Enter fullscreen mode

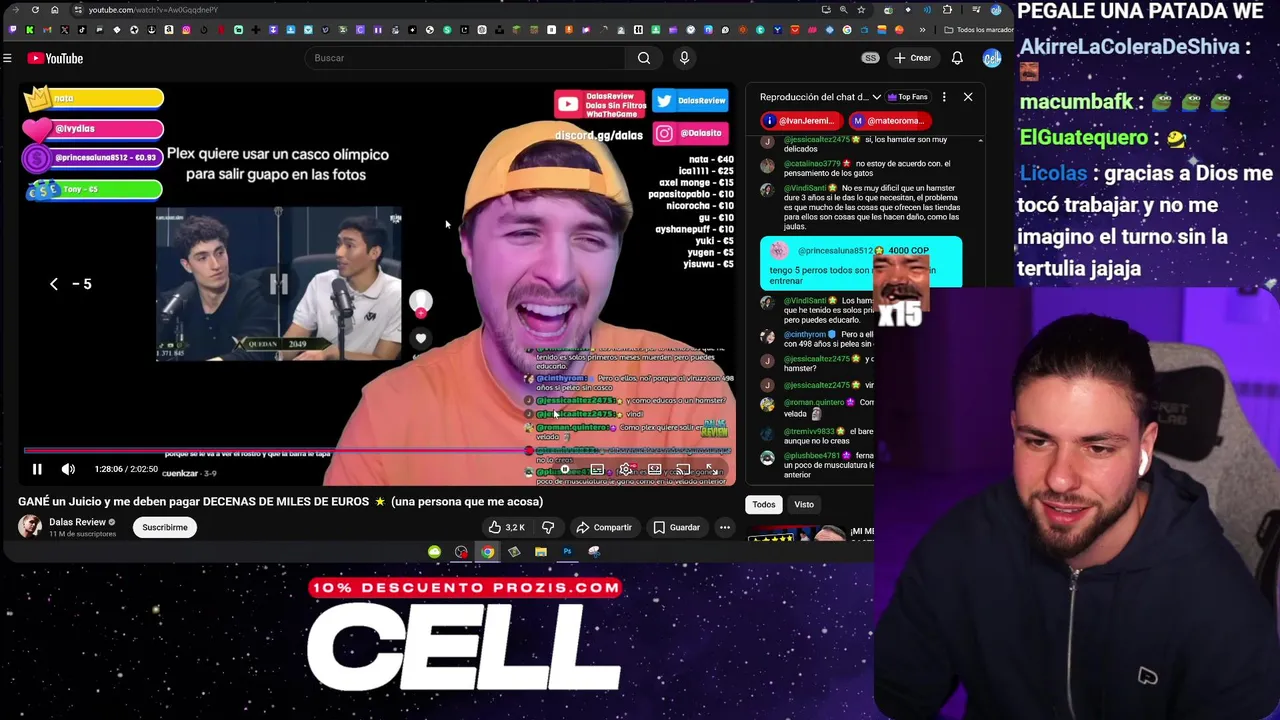coord(711,469)
